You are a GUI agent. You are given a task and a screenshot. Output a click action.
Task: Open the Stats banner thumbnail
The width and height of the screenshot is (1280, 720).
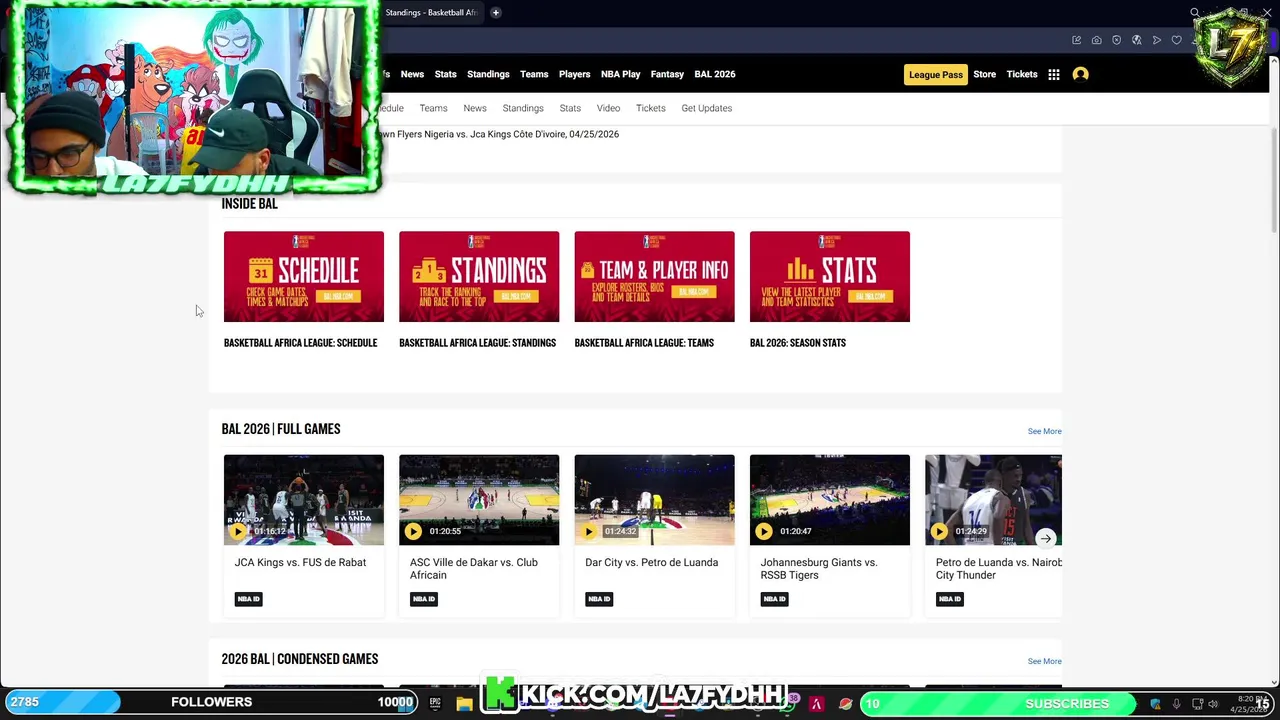(x=830, y=277)
